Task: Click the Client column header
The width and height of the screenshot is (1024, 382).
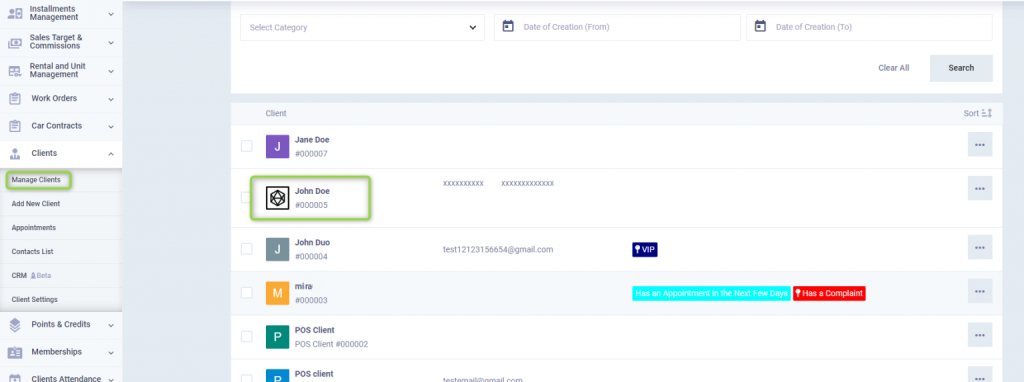Action: pos(276,114)
